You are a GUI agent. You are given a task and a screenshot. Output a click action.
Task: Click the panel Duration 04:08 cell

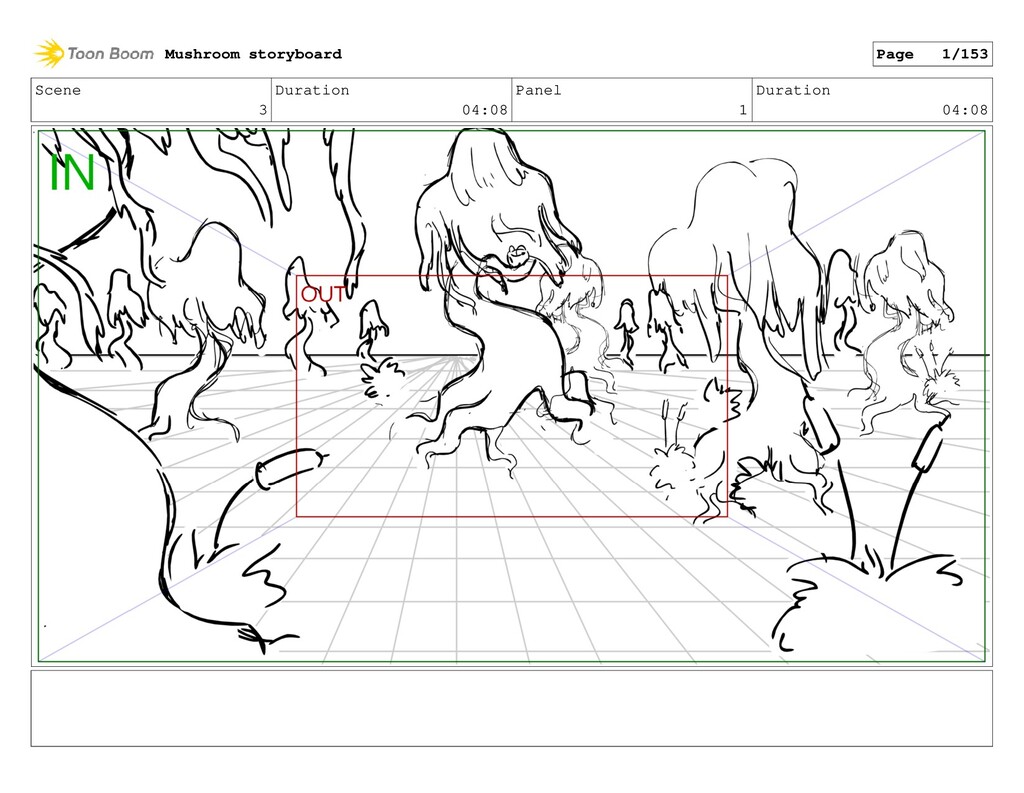click(x=872, y=100)
